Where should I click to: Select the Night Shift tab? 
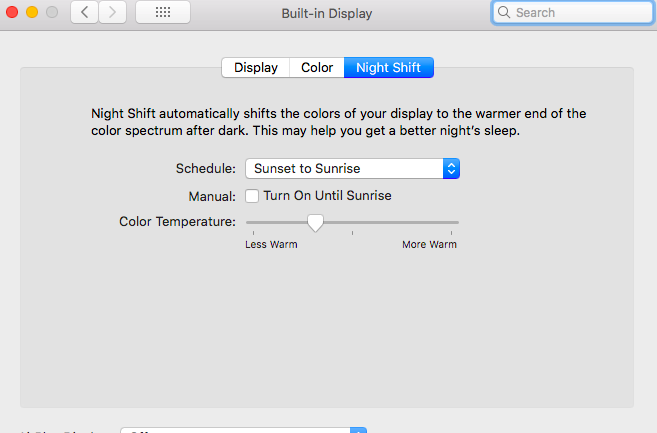[x=388, y=68]
